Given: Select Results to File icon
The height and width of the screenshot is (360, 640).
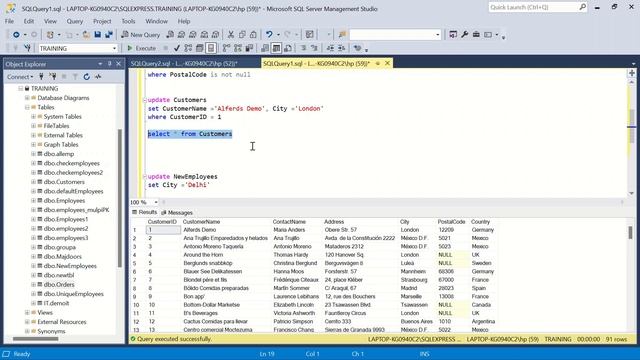Looking at the screenshot, I should [x=288, y=48].
